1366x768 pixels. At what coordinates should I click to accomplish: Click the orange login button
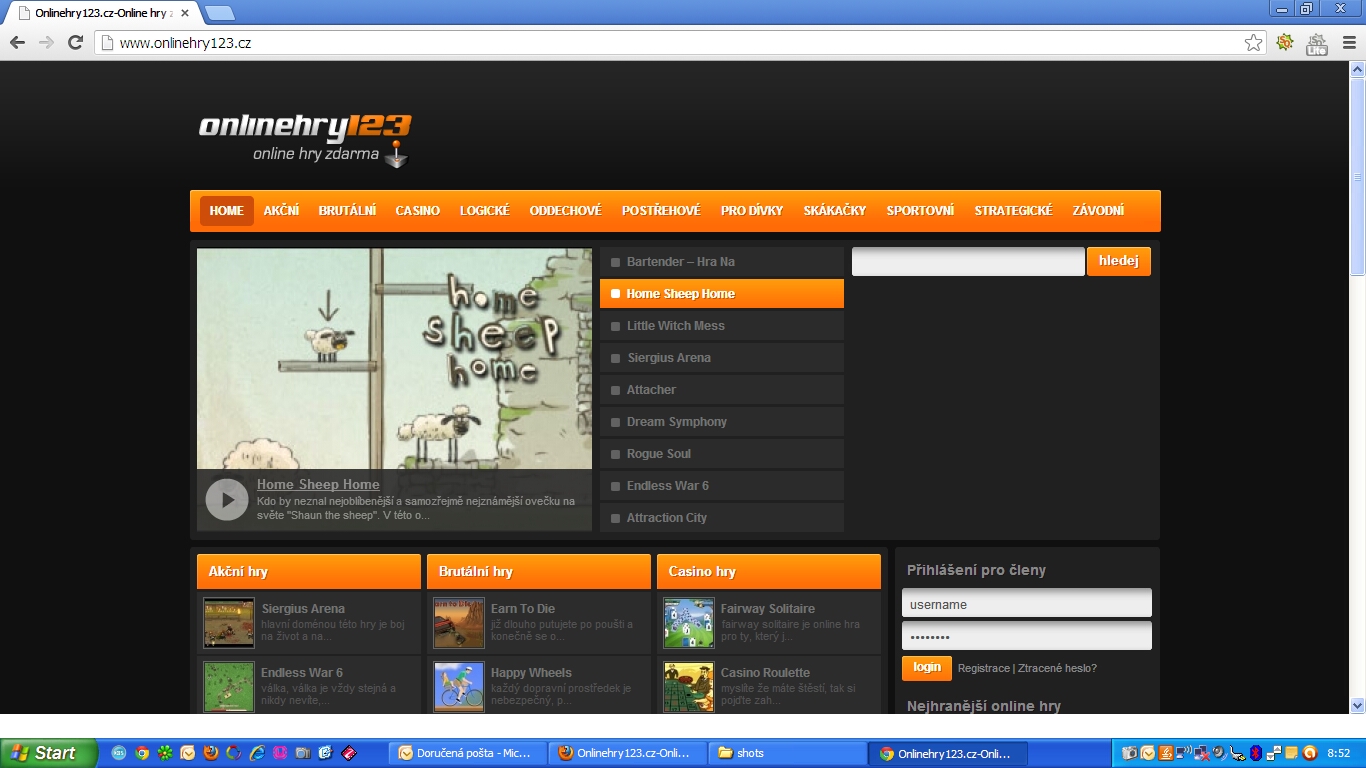927,668
